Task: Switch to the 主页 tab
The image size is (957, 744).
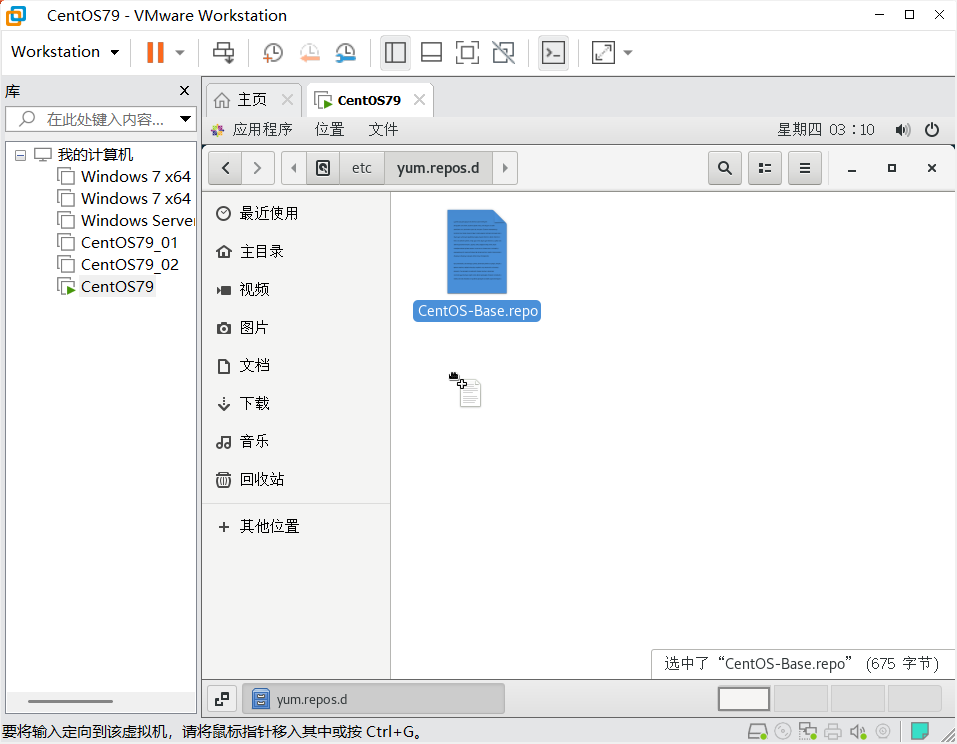Action: 252,99
